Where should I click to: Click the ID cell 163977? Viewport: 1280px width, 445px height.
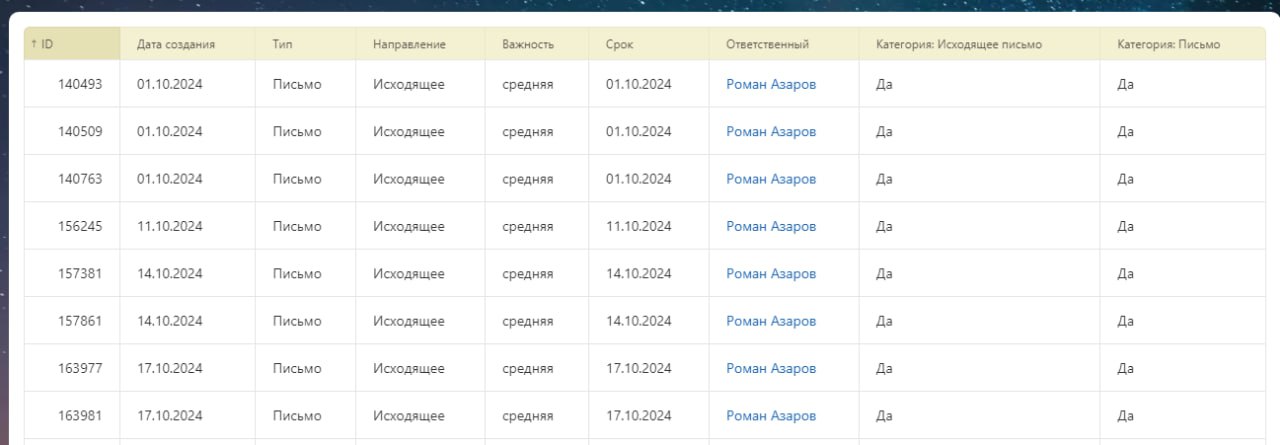coord(80,368)
